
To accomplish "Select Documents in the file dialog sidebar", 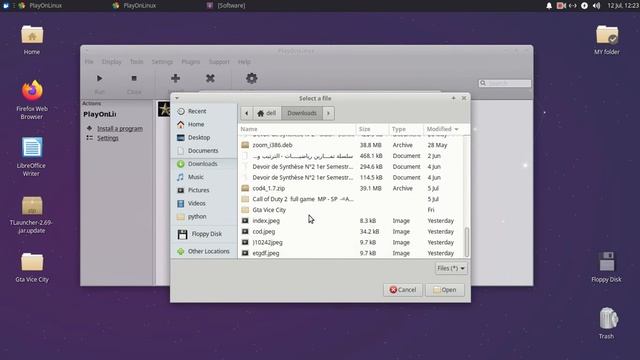I will 204,151.
